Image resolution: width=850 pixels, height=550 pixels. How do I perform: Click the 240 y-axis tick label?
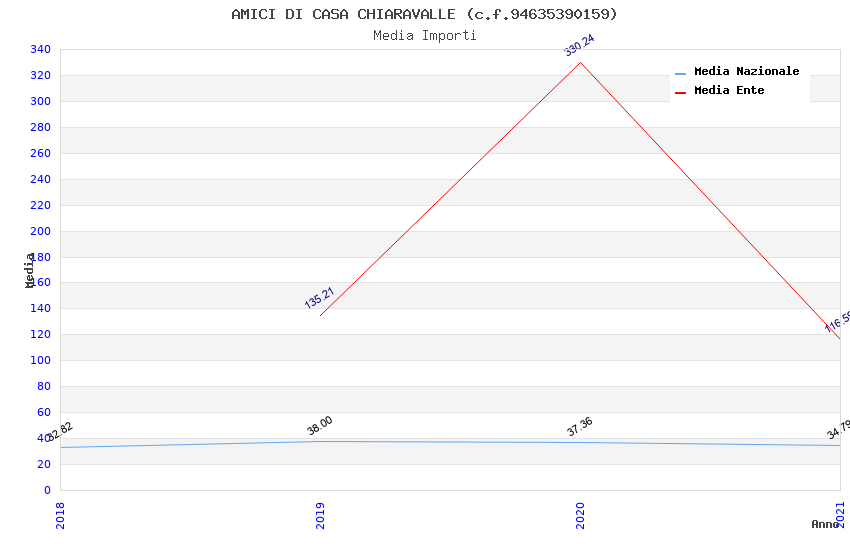tap(41, 179)
